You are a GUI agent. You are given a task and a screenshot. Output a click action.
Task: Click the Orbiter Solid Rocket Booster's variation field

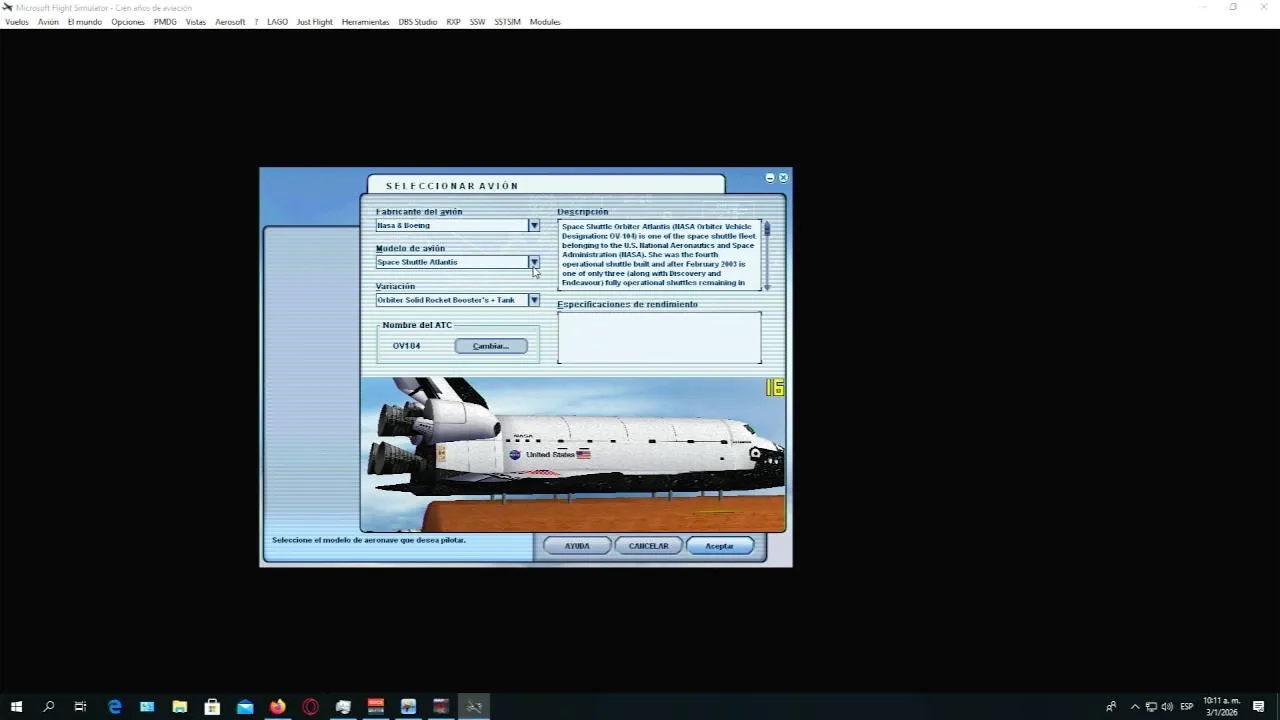pos(452,300)
